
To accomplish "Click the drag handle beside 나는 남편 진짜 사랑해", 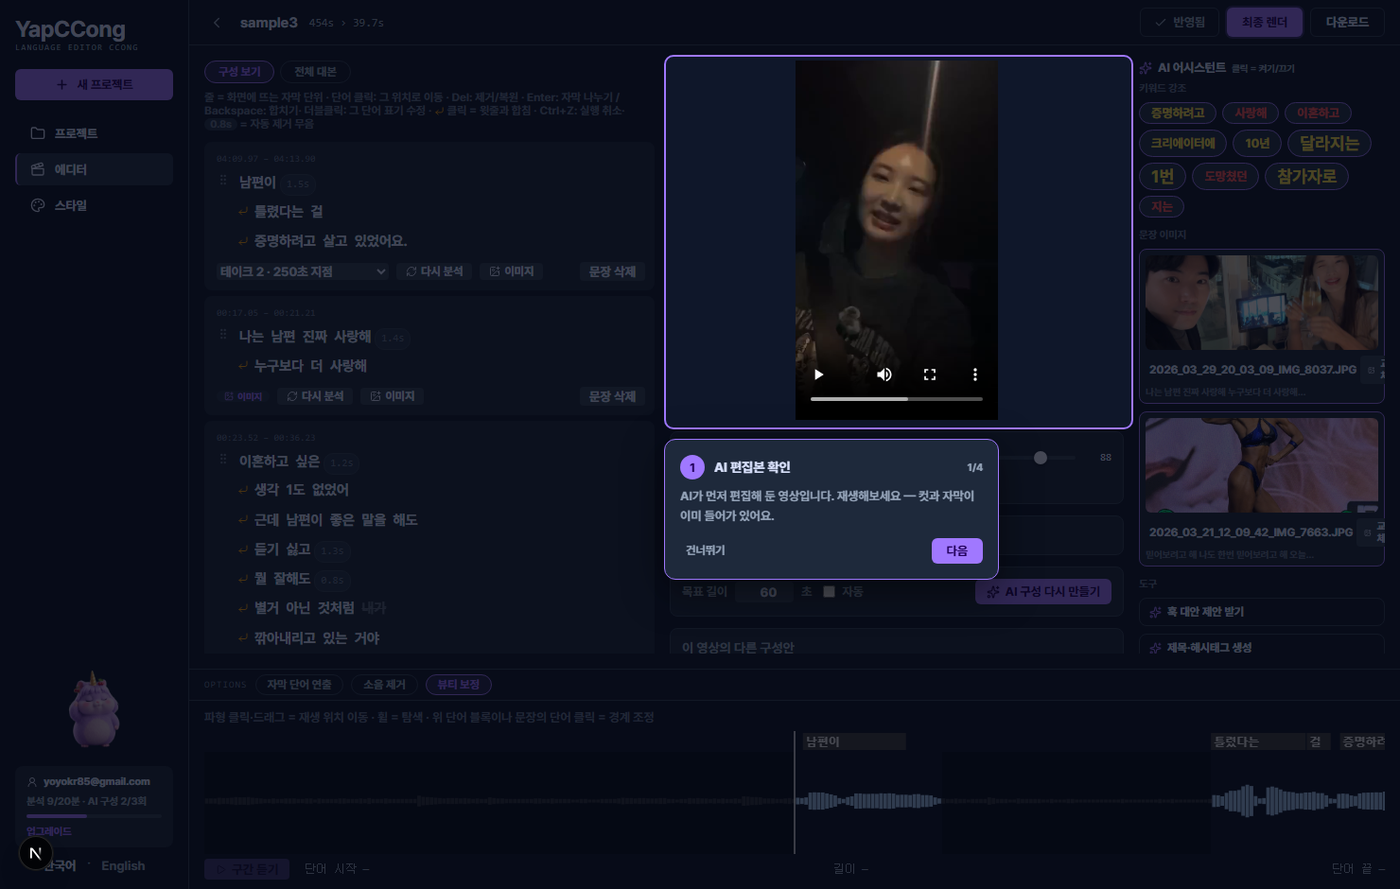I will pyautogui.click(x=223, y=335).
